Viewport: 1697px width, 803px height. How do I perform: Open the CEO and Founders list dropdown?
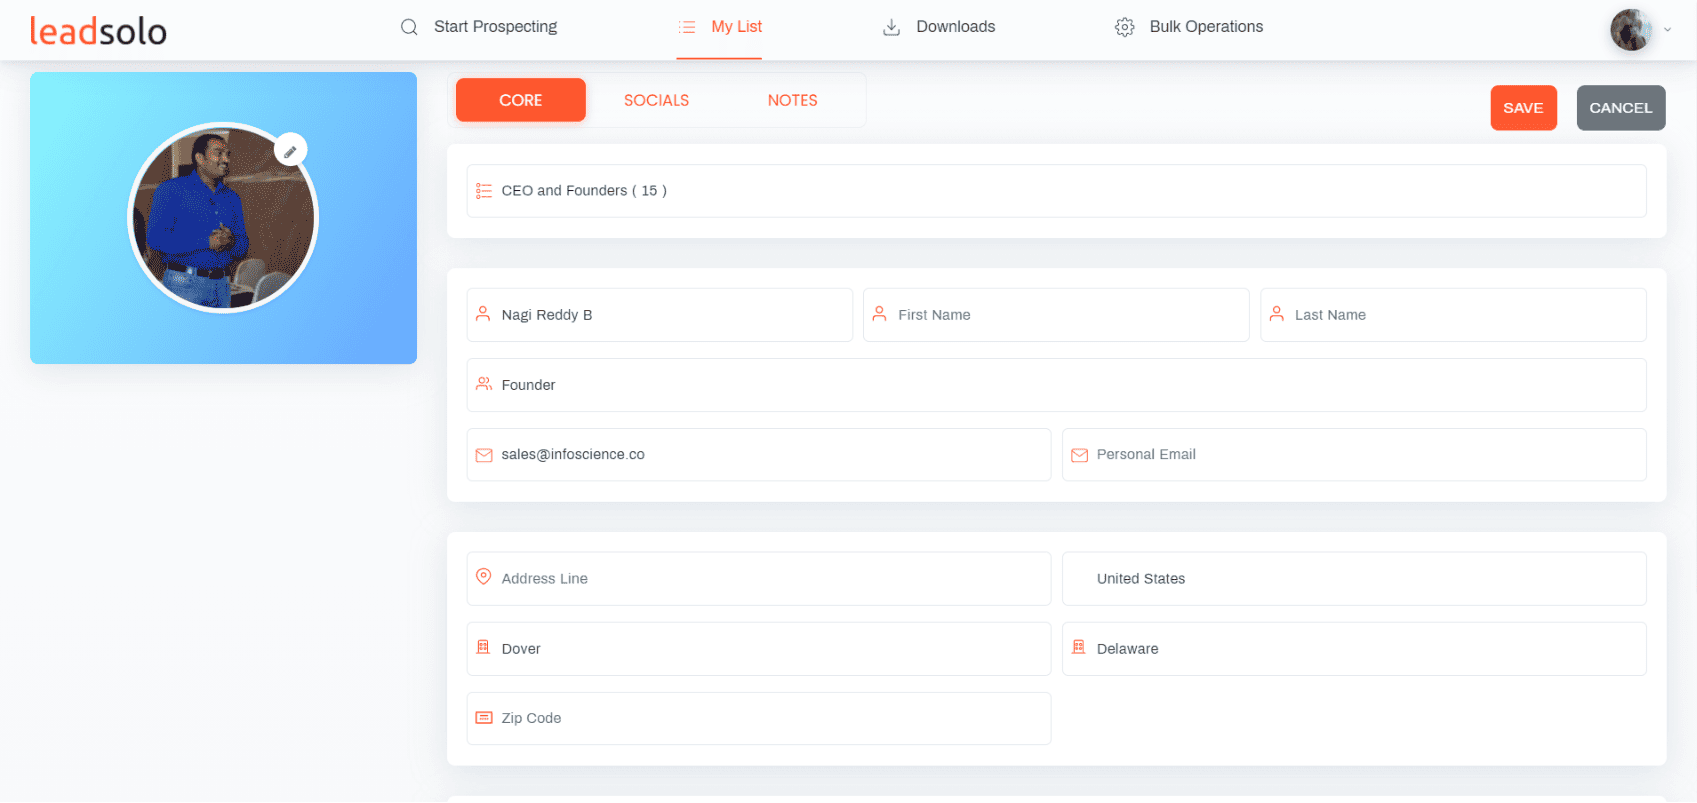(x=1056, y=191)
